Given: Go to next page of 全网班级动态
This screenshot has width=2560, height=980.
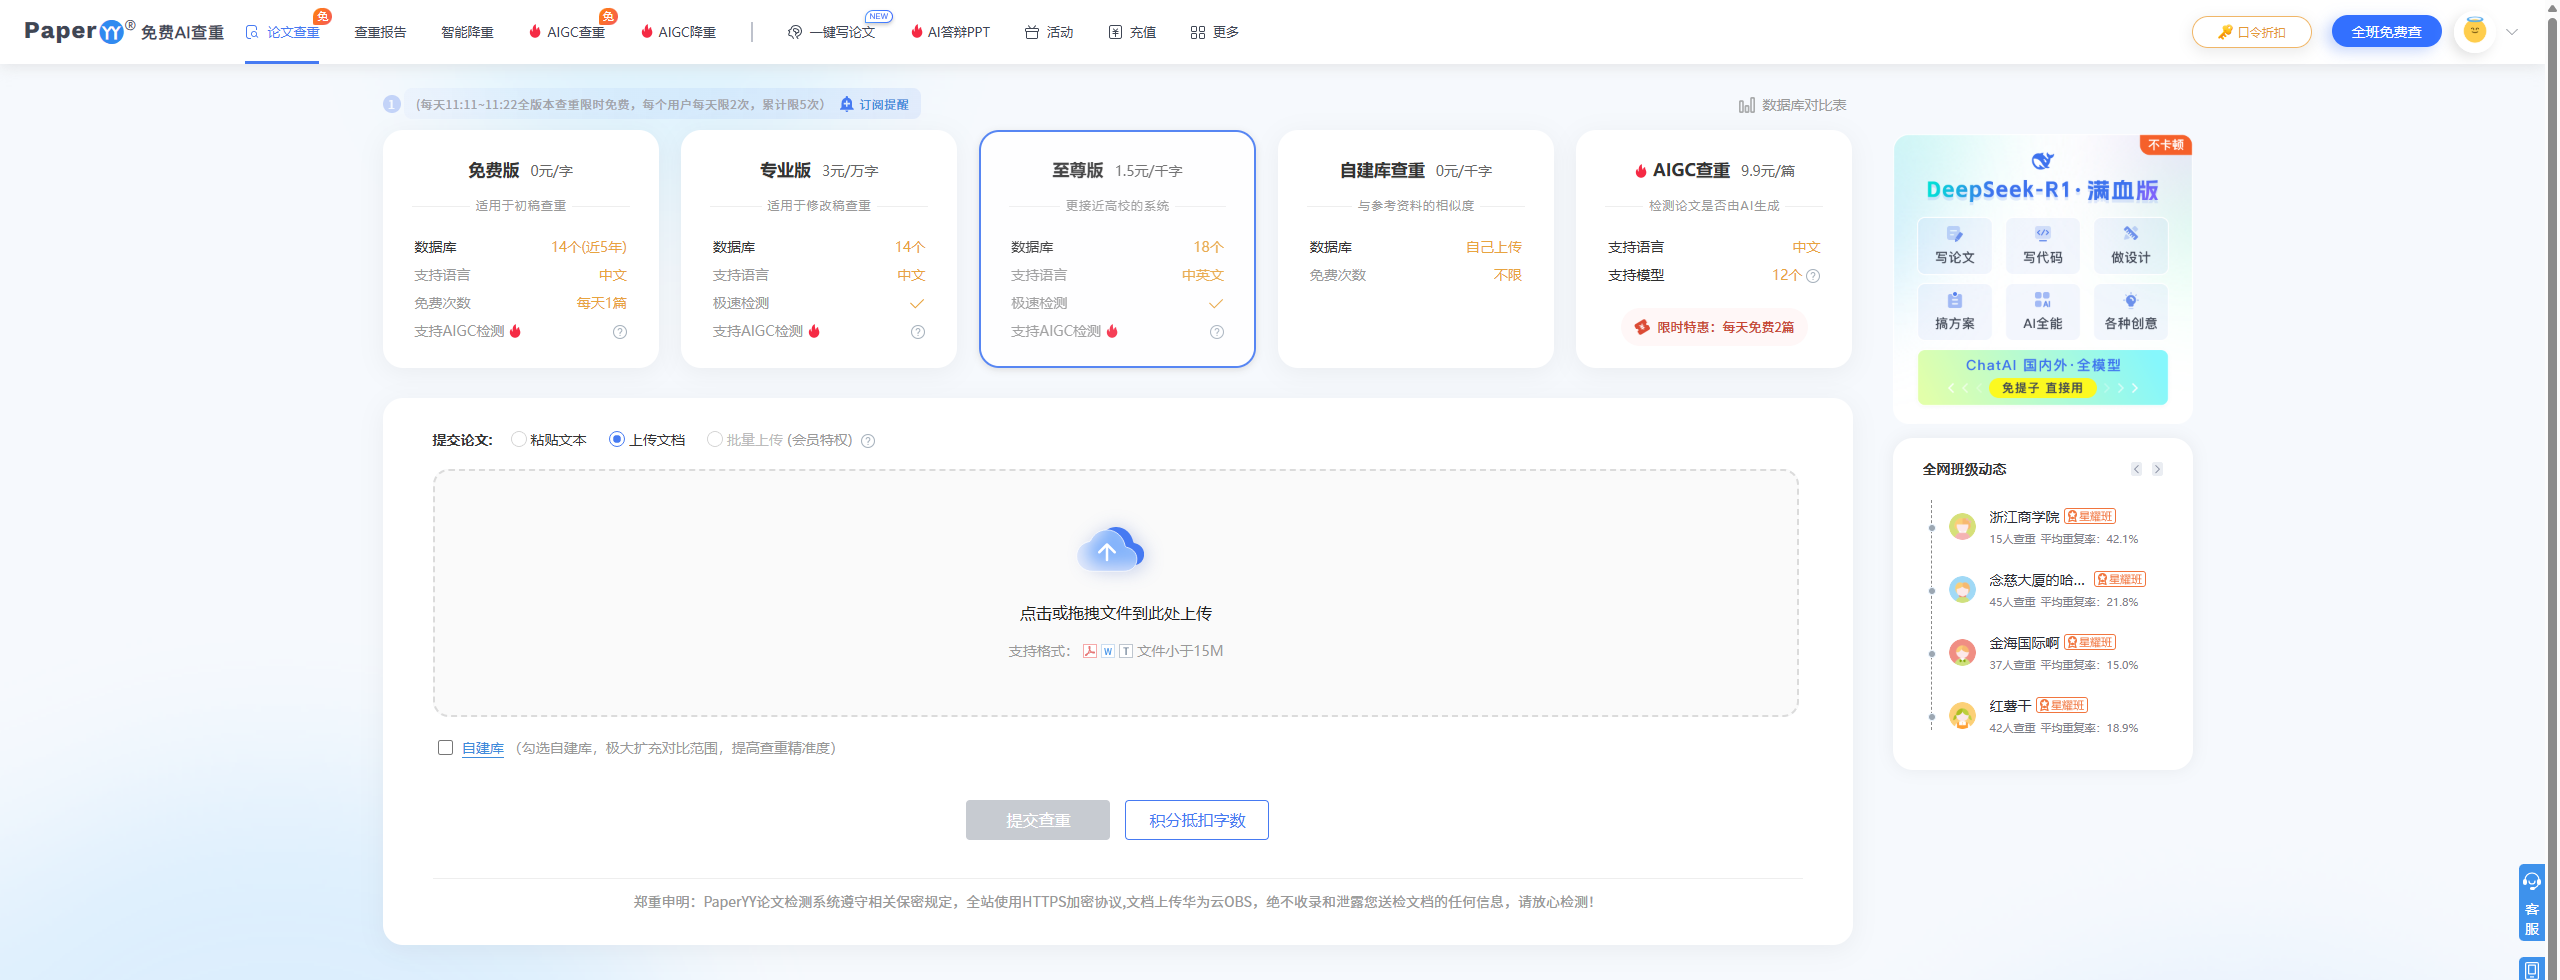Looking at the screenshot, I should tap(2158, 469).
